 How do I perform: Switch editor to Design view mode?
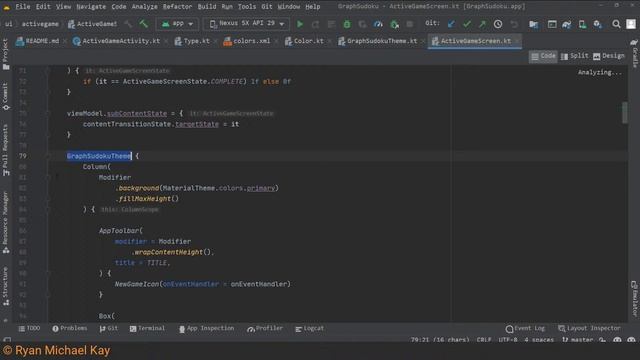click(609, 56)
